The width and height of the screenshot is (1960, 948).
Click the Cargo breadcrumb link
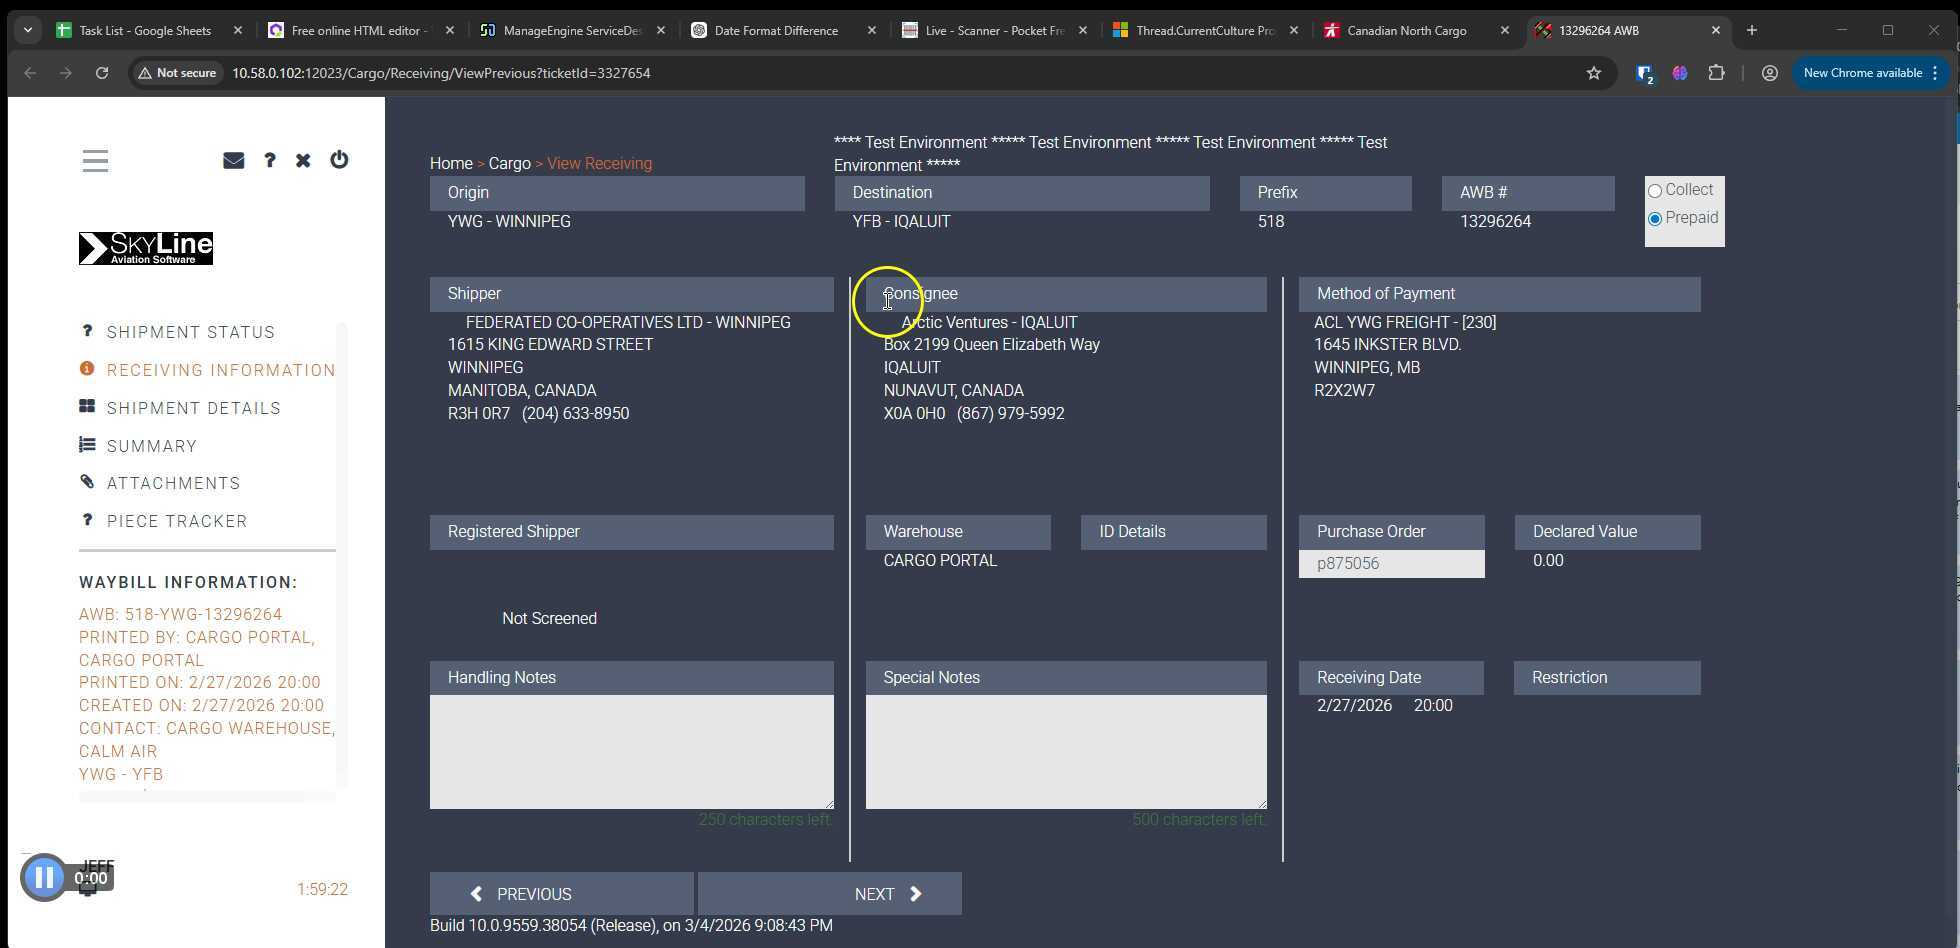509,164
